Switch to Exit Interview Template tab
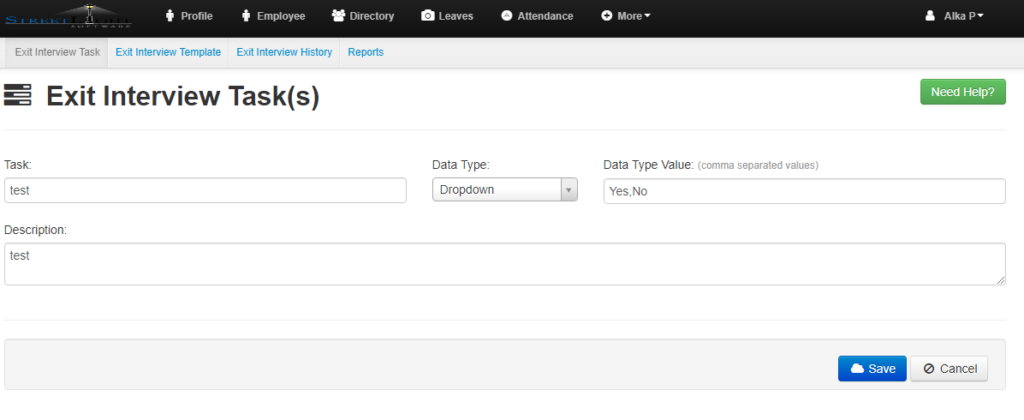Image resolution: width=1024 pixels, height=420 pixels. 168,52
